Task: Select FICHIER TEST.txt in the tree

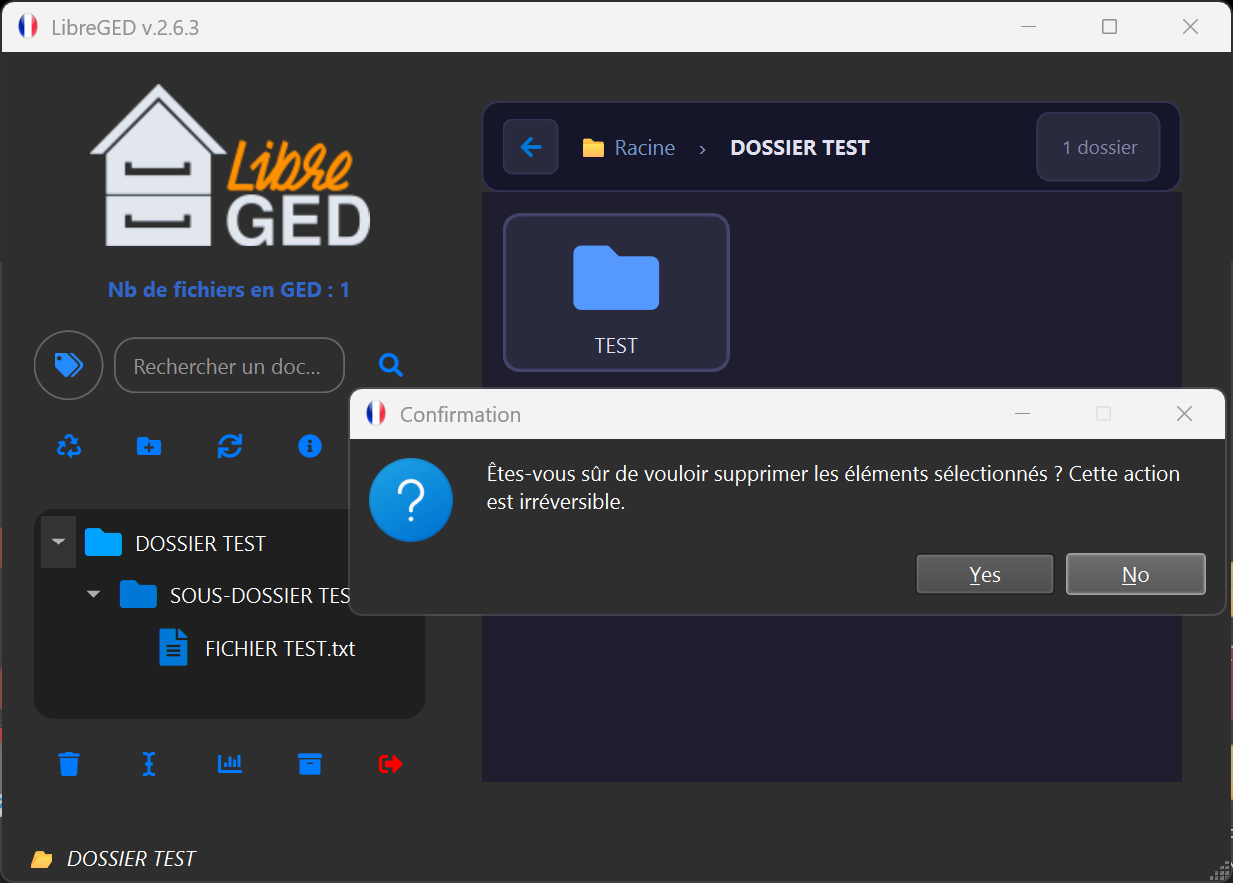Action: pos(279,649)
